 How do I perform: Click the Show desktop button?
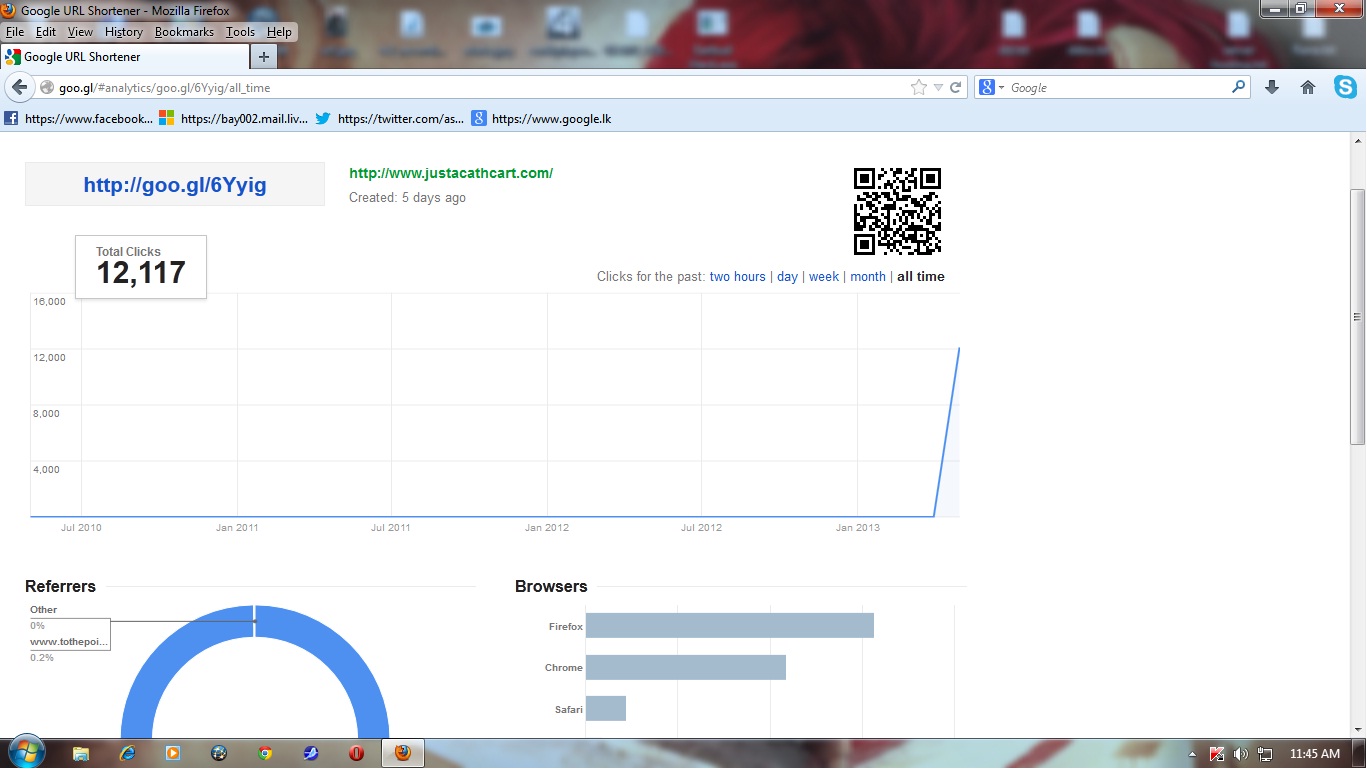pyautogui.click(x=1360, y=754)
